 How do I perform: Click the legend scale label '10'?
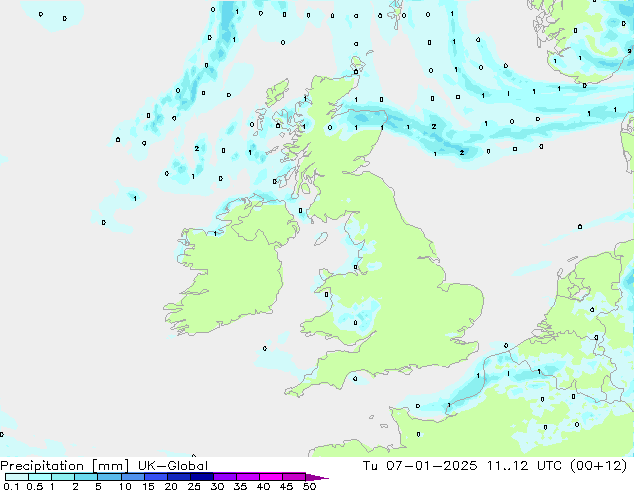[x=125, y=486]
